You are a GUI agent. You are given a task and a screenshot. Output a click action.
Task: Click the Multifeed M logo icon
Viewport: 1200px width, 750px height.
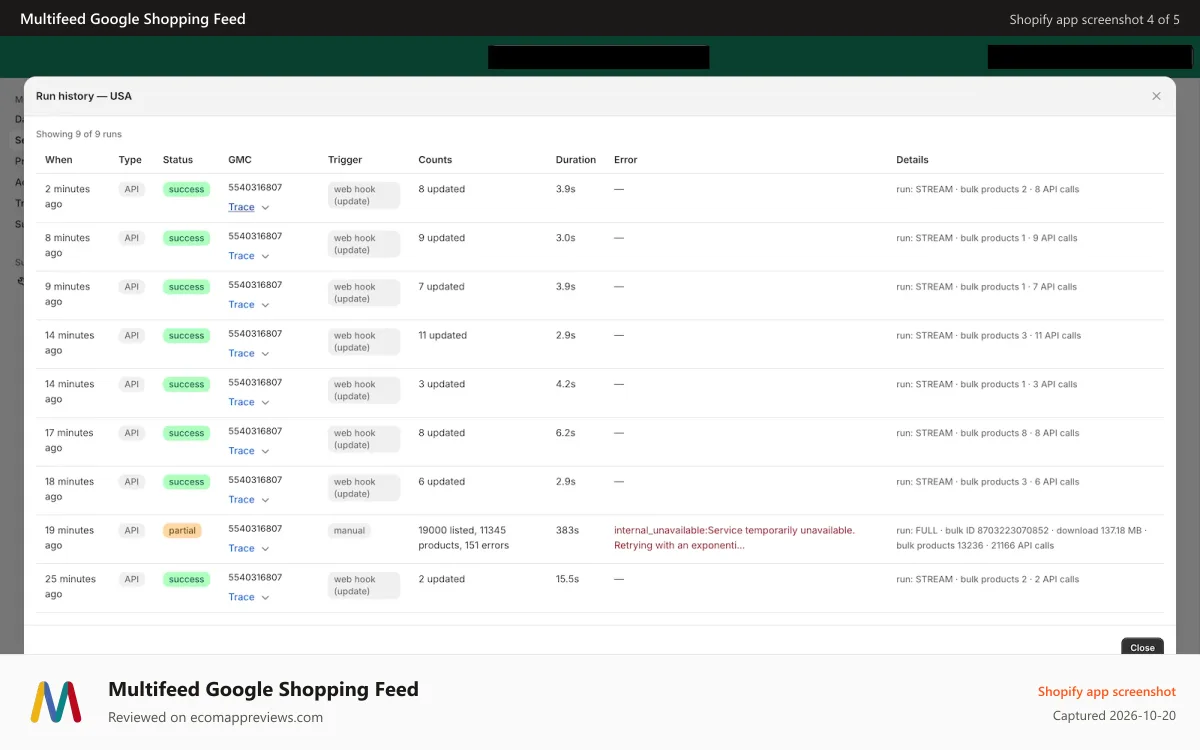coord(56,702)
